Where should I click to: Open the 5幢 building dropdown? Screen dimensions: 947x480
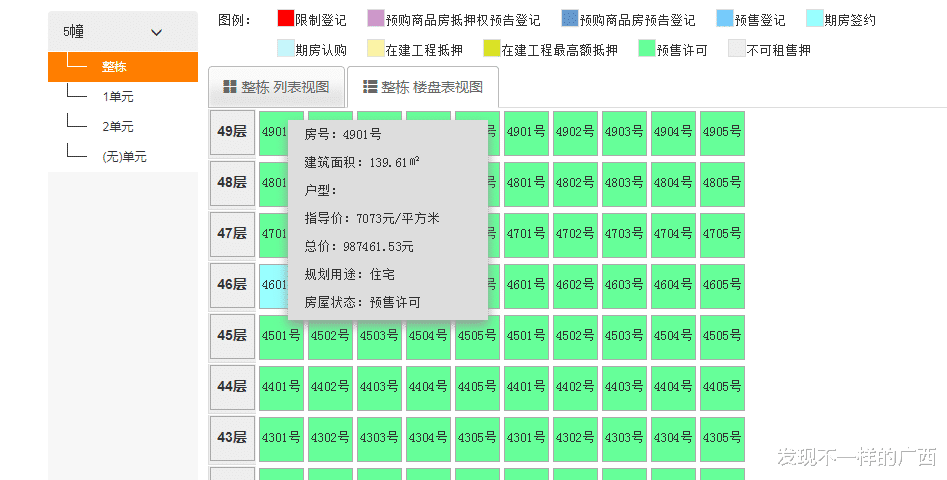(123, 31)
